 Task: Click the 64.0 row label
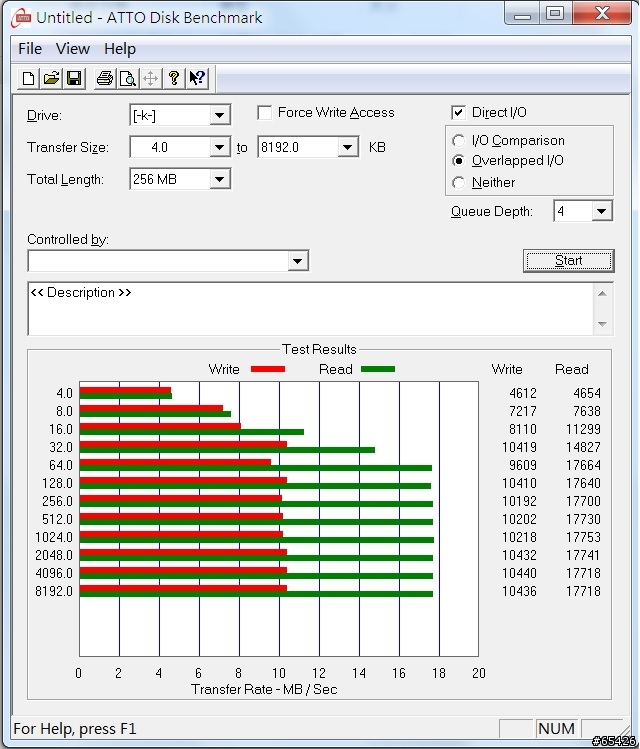point(61,465)
